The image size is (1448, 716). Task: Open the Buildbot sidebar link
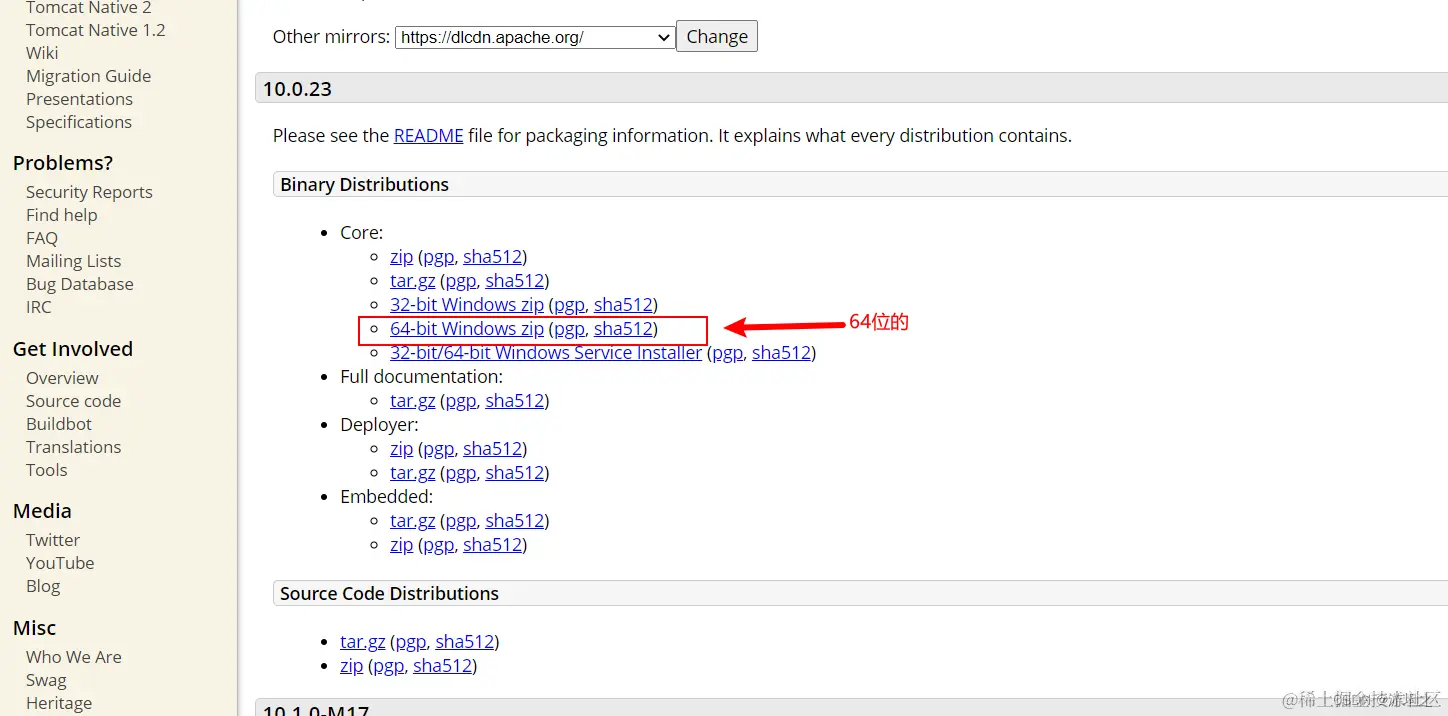[59, 424]
